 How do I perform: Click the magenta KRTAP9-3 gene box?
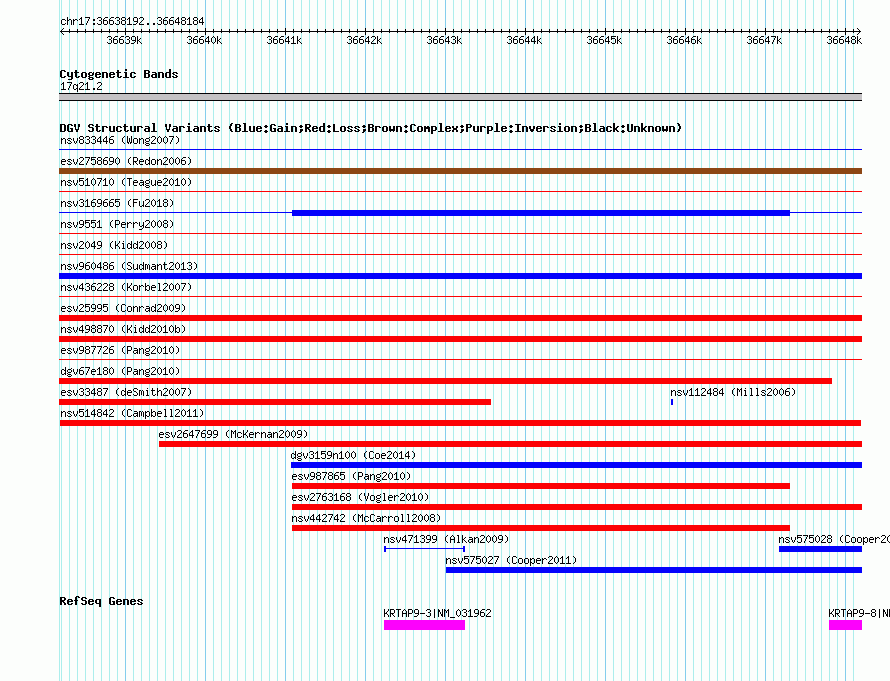[425, 625]
